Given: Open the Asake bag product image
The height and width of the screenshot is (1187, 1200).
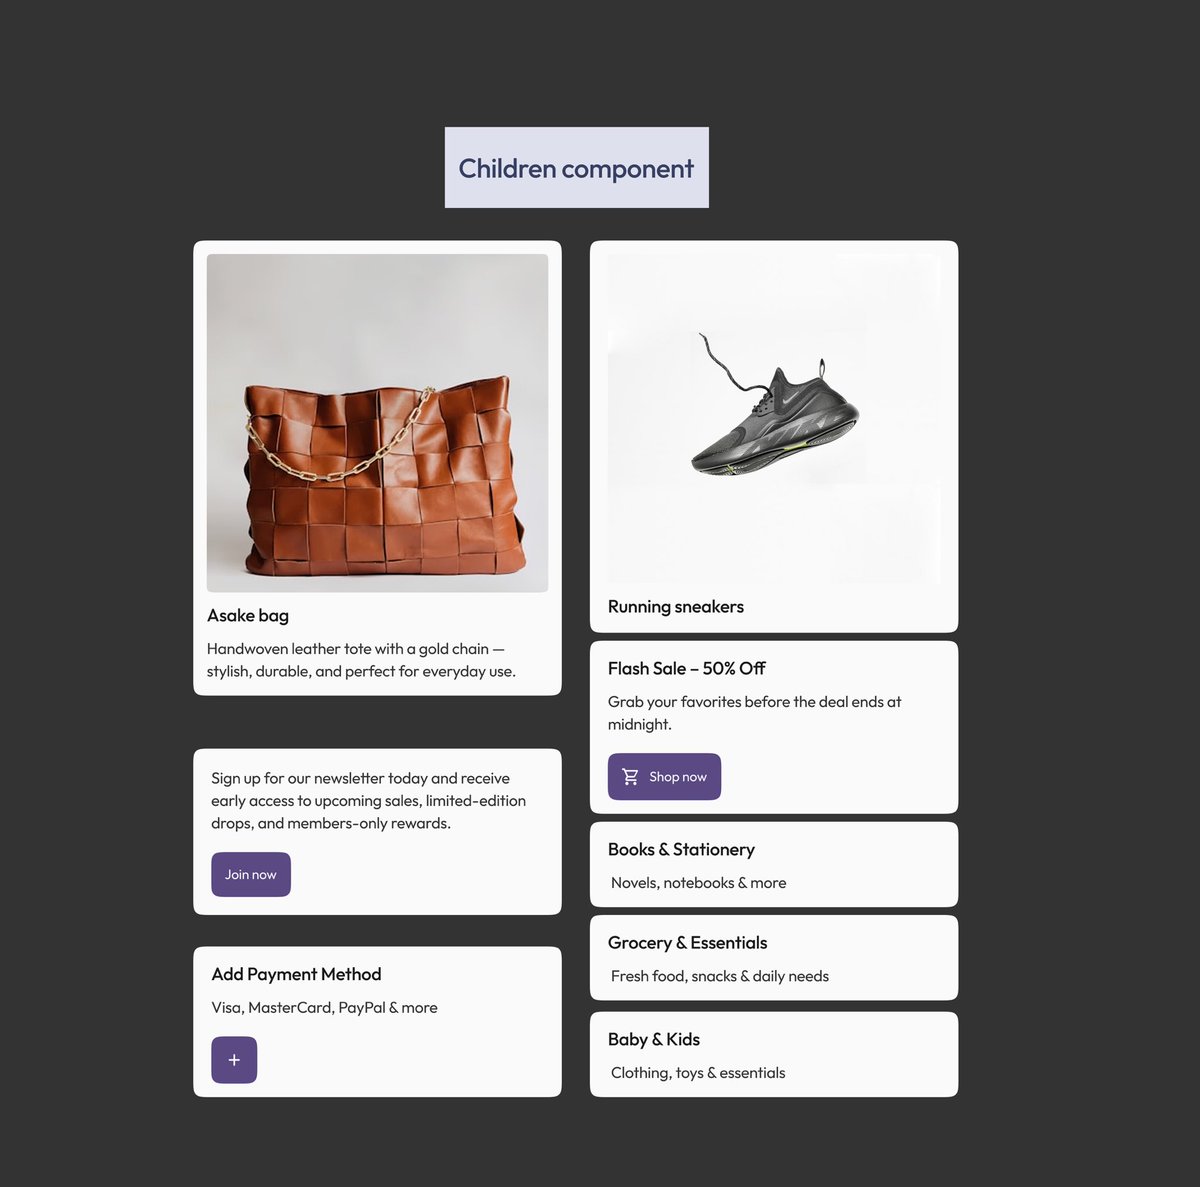Looking at the screenshot, I should (x=377, y=423).
